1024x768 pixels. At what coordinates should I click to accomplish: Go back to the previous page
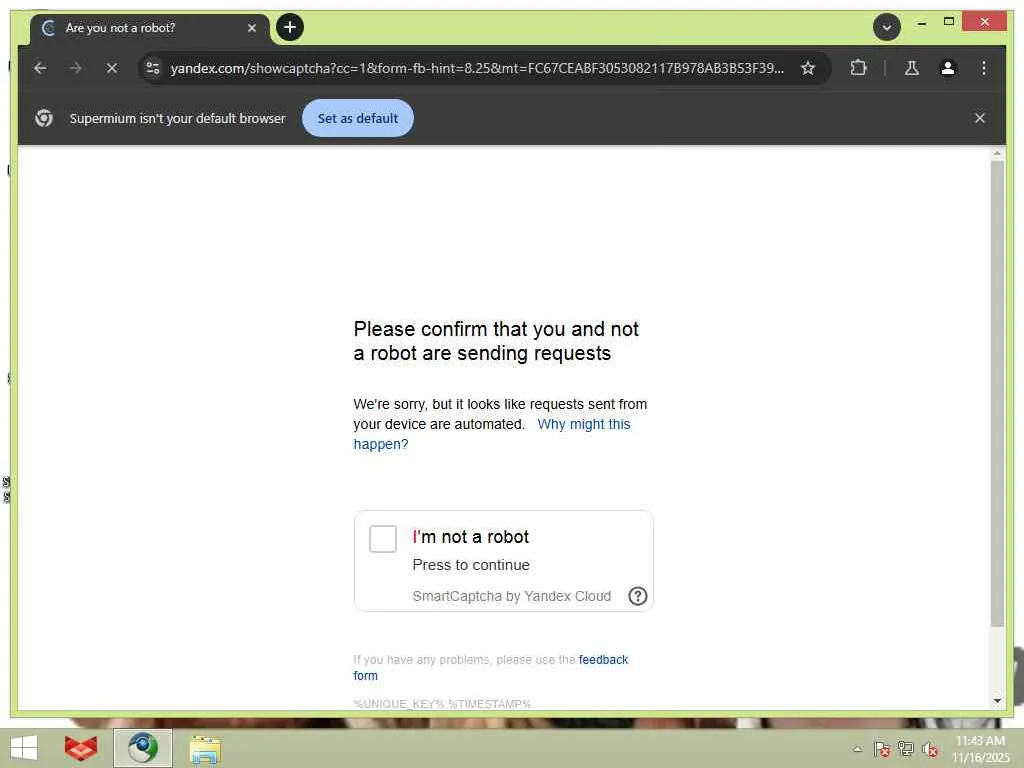click(x=40, y=68)
